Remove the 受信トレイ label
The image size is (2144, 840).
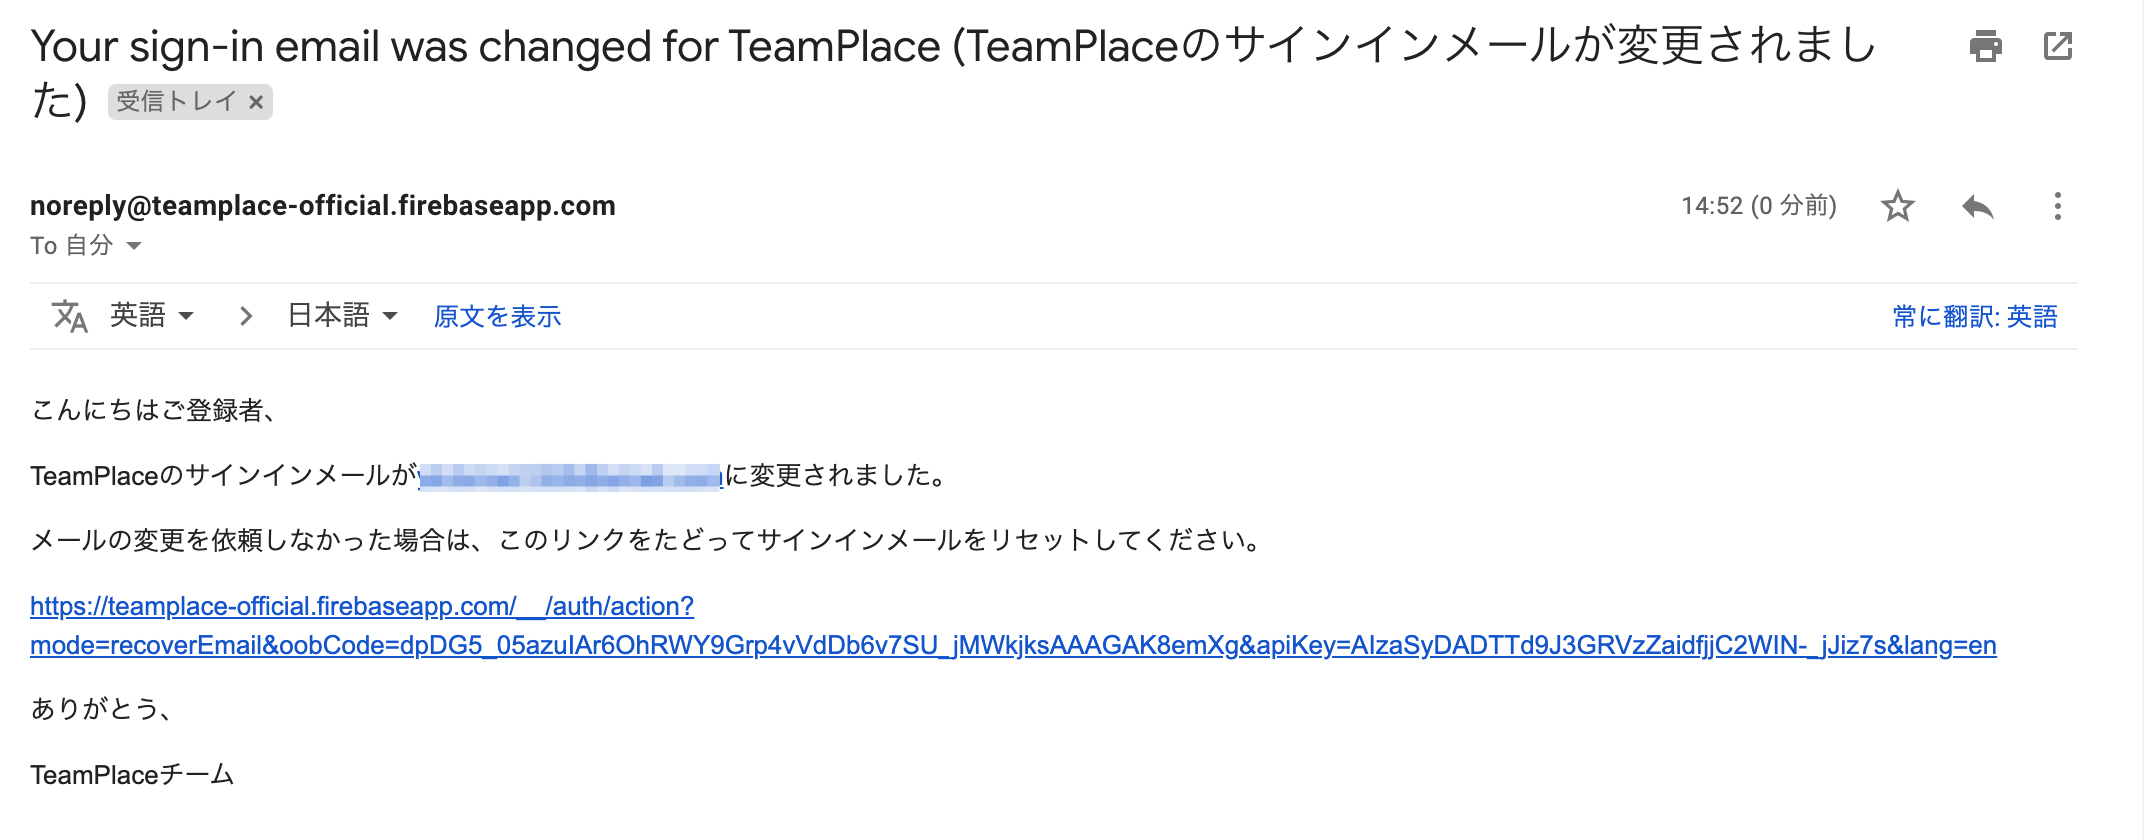pos(256,102)
